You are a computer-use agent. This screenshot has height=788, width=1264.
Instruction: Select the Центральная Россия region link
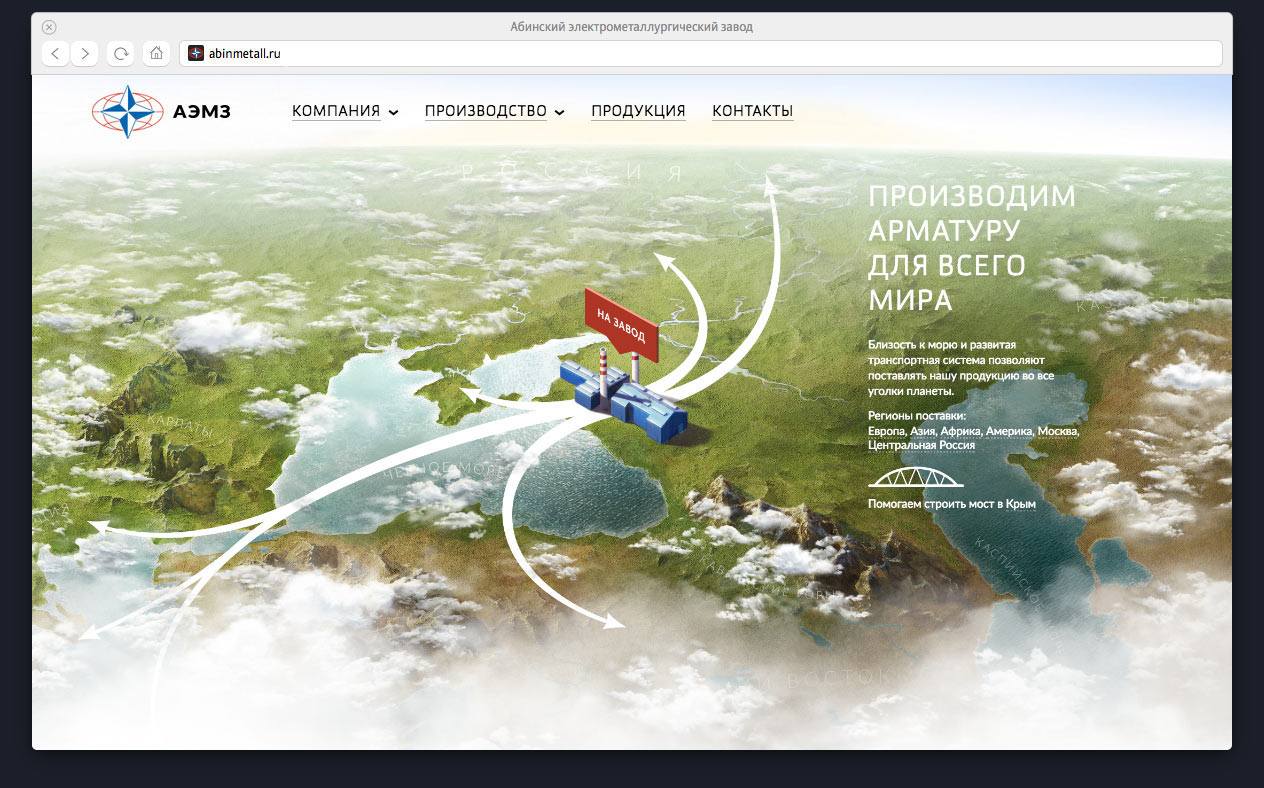(921, 444)
